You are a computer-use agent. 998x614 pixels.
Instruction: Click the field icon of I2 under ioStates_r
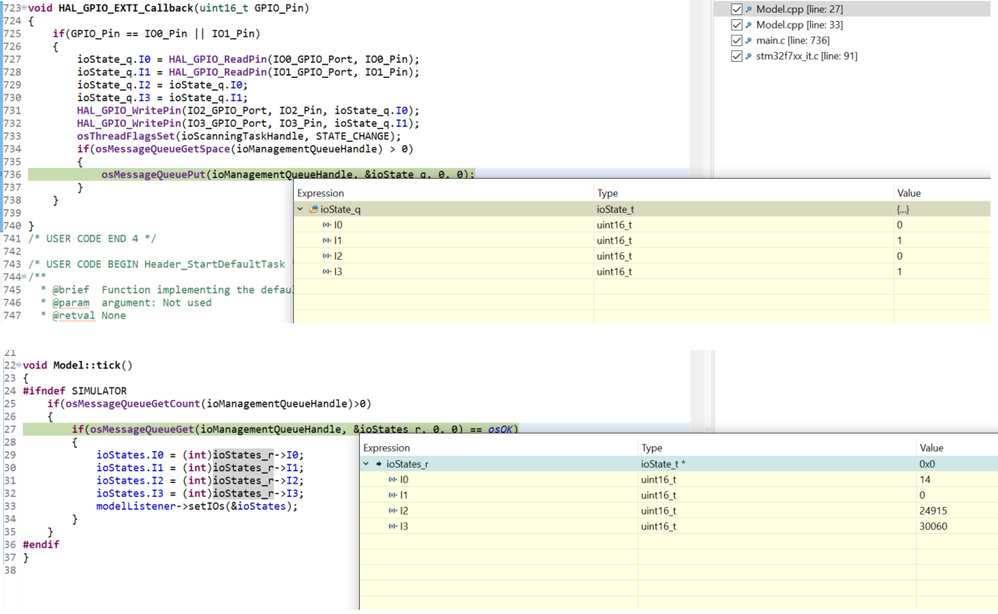(393, 511)
